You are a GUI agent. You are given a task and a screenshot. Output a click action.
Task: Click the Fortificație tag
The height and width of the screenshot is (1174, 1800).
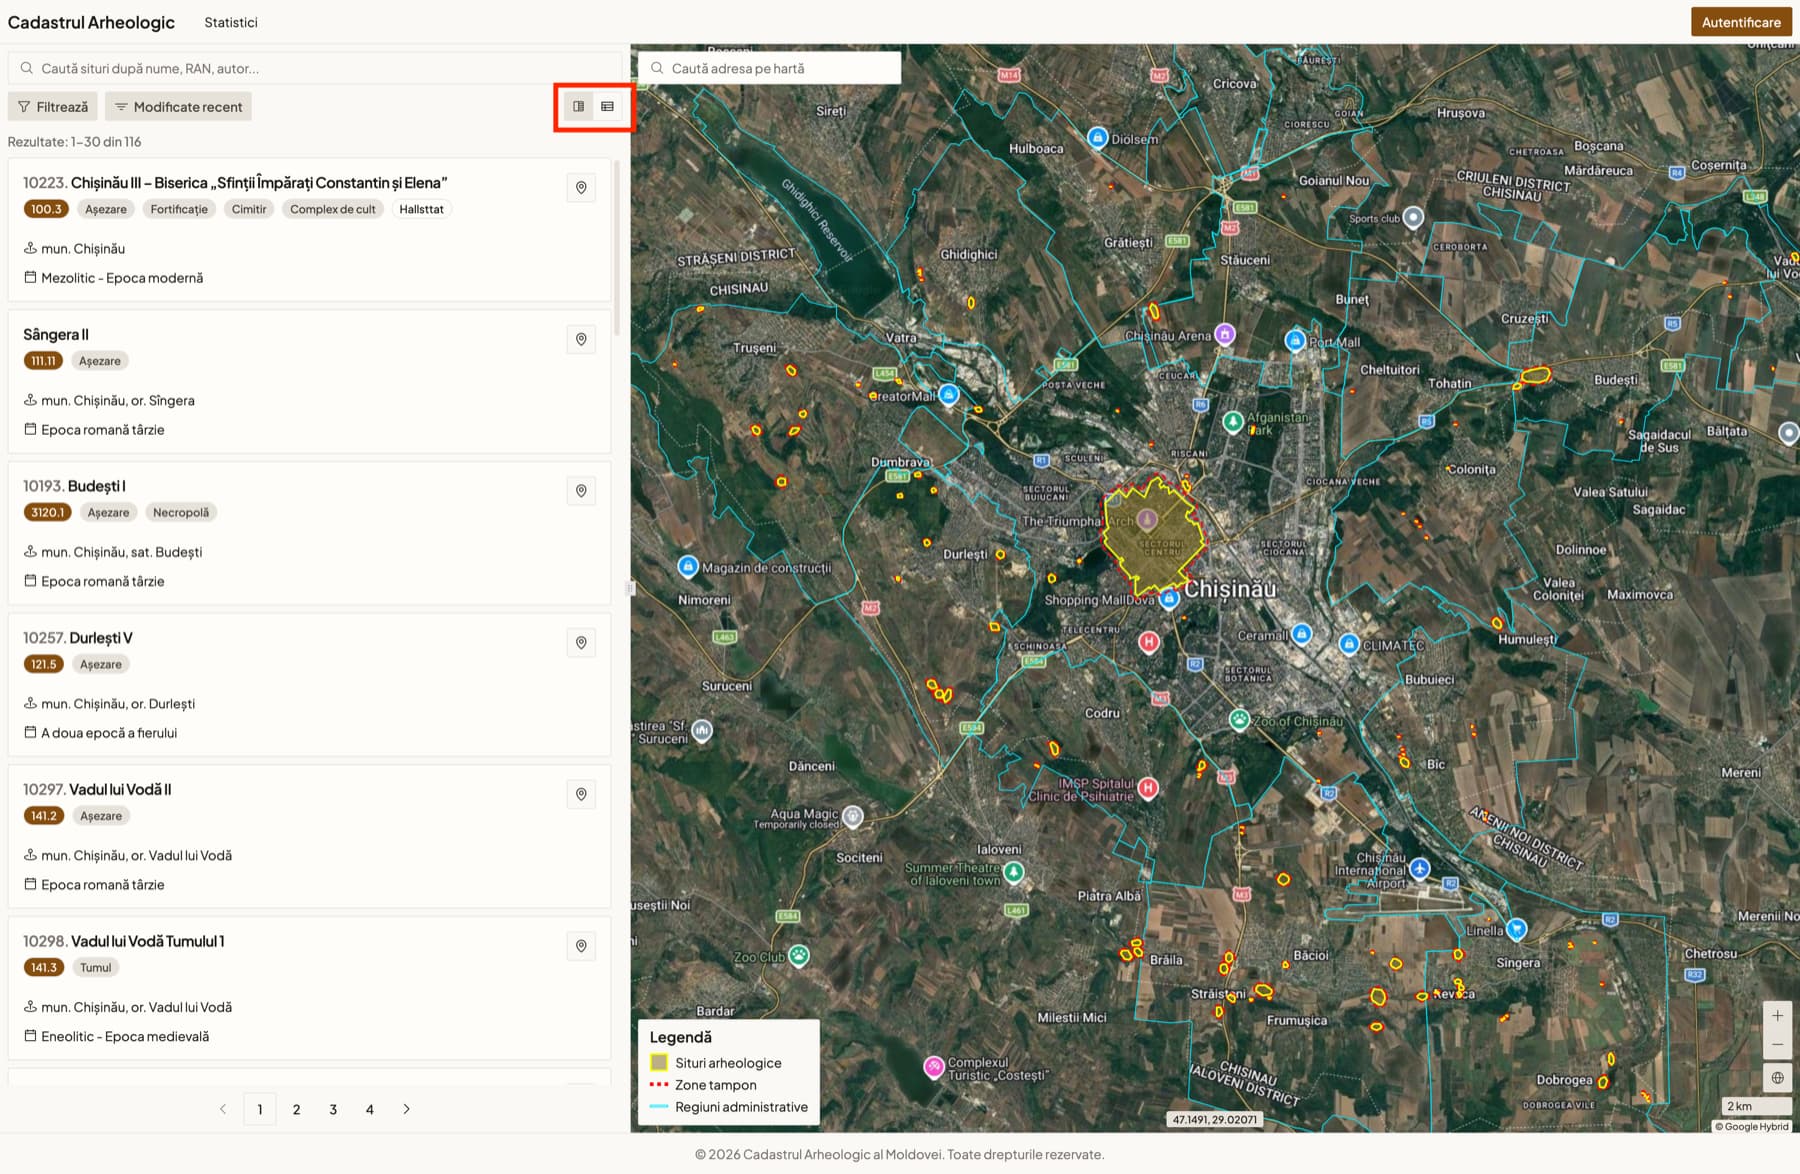tap(179, 209)
